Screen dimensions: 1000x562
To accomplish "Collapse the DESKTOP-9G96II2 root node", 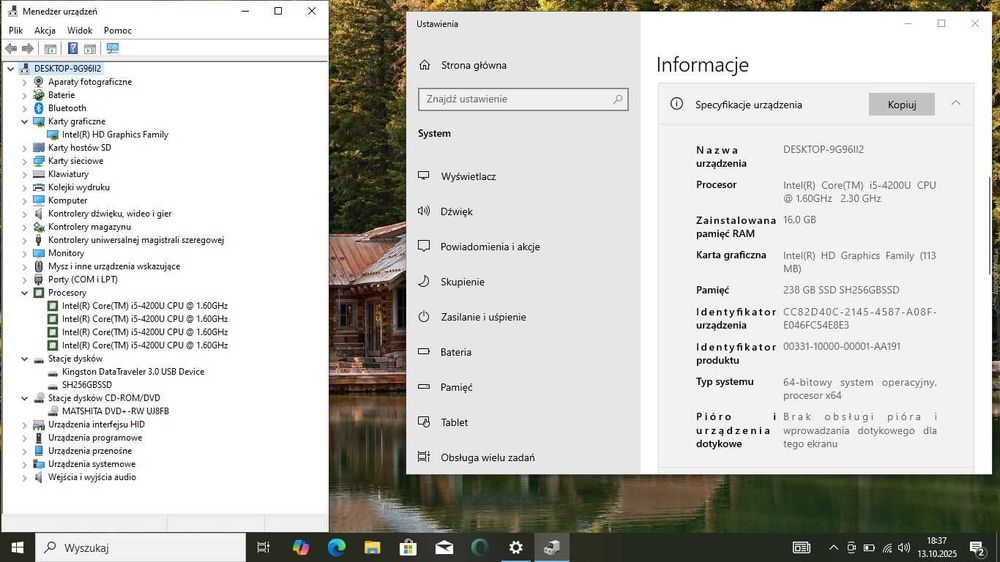I will (11, 68).
